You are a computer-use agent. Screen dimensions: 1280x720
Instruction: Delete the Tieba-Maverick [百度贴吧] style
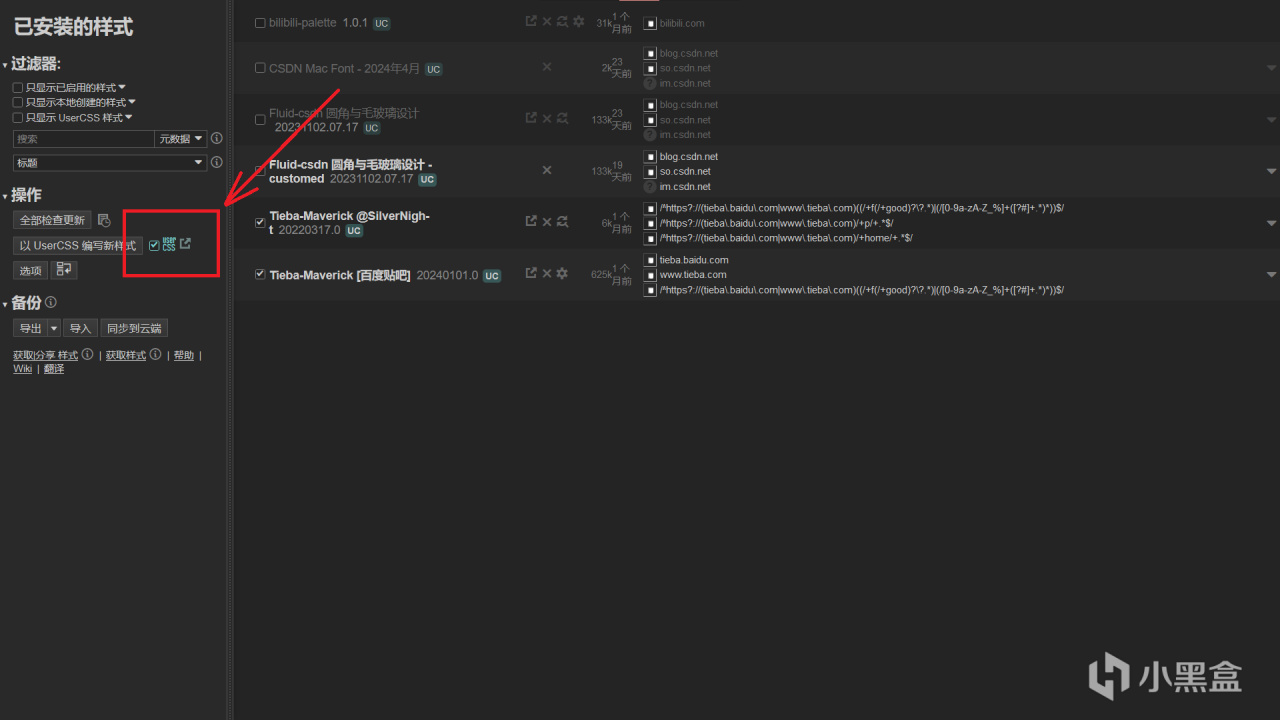pos(547,273)
